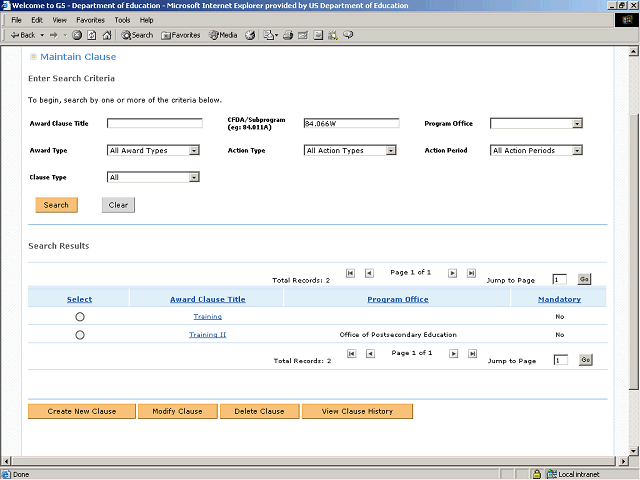The height and width of the screenshot is (480, 640).
Task: Go to previous page in bottom pager
Action: 370,353
